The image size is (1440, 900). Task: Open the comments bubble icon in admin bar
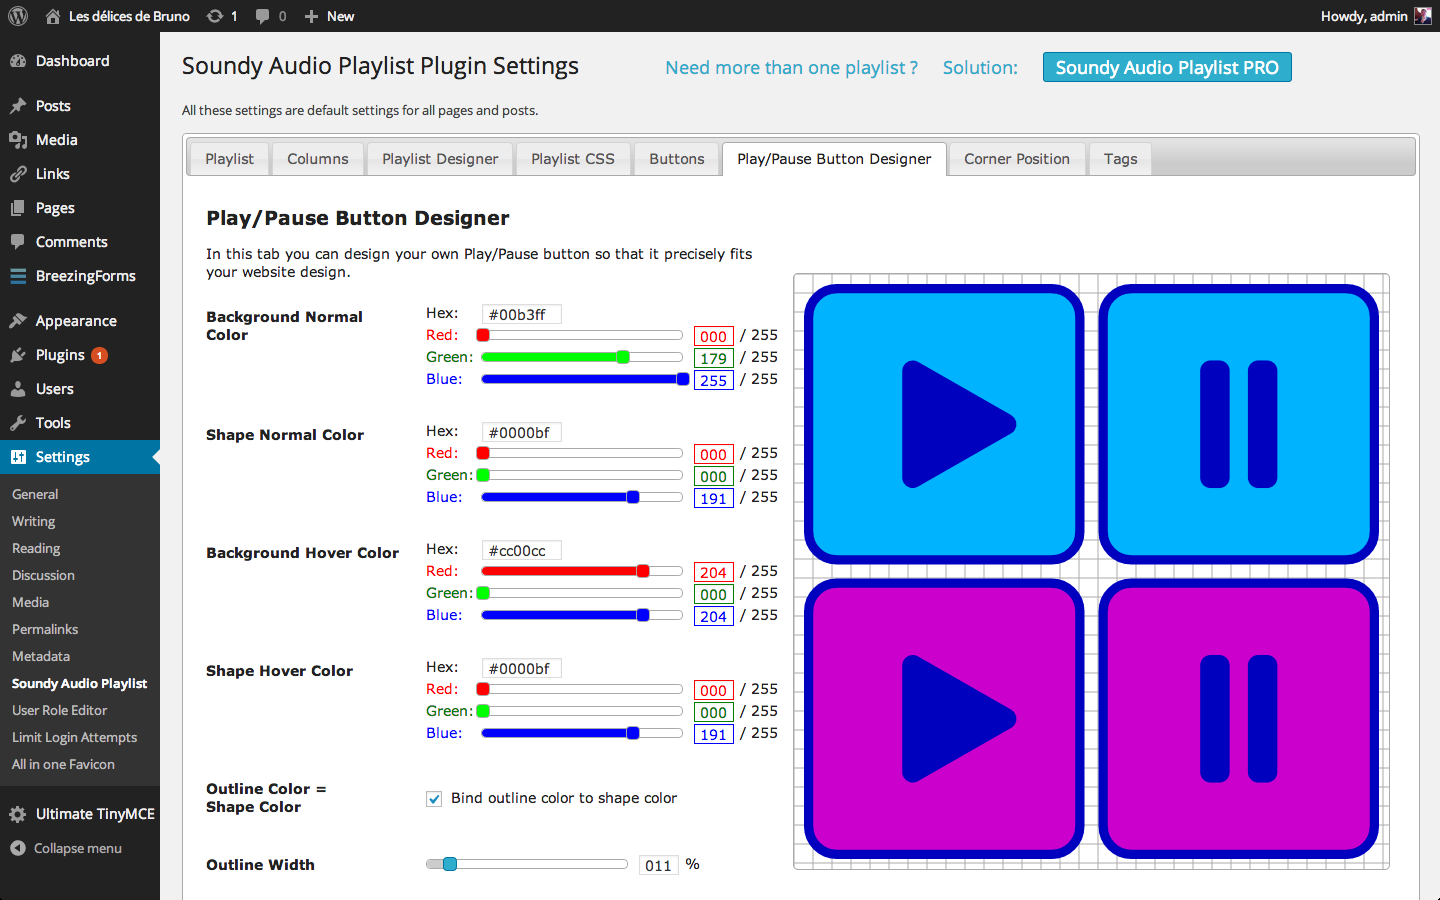pyautogui.click(x=262, y=16)
